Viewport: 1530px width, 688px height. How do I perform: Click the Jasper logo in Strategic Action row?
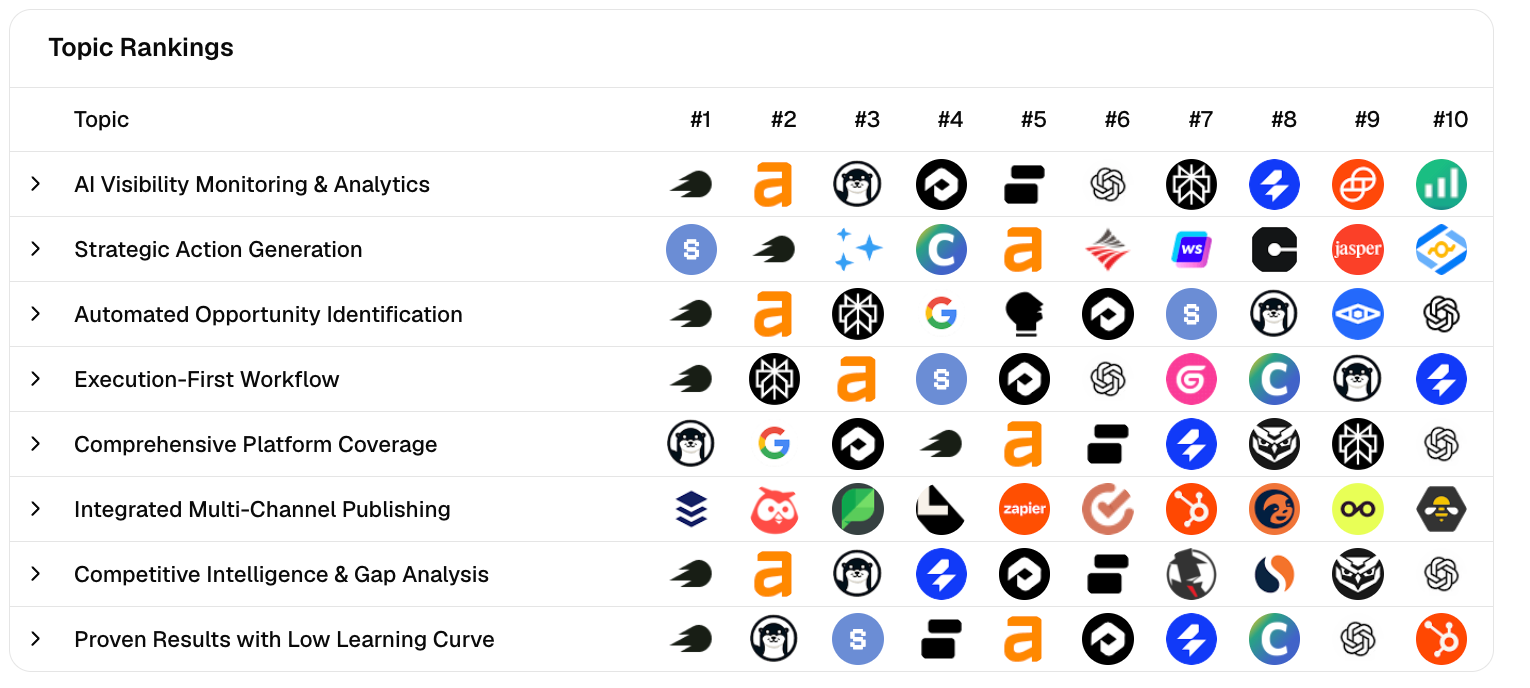click(x=1357, y=250)
